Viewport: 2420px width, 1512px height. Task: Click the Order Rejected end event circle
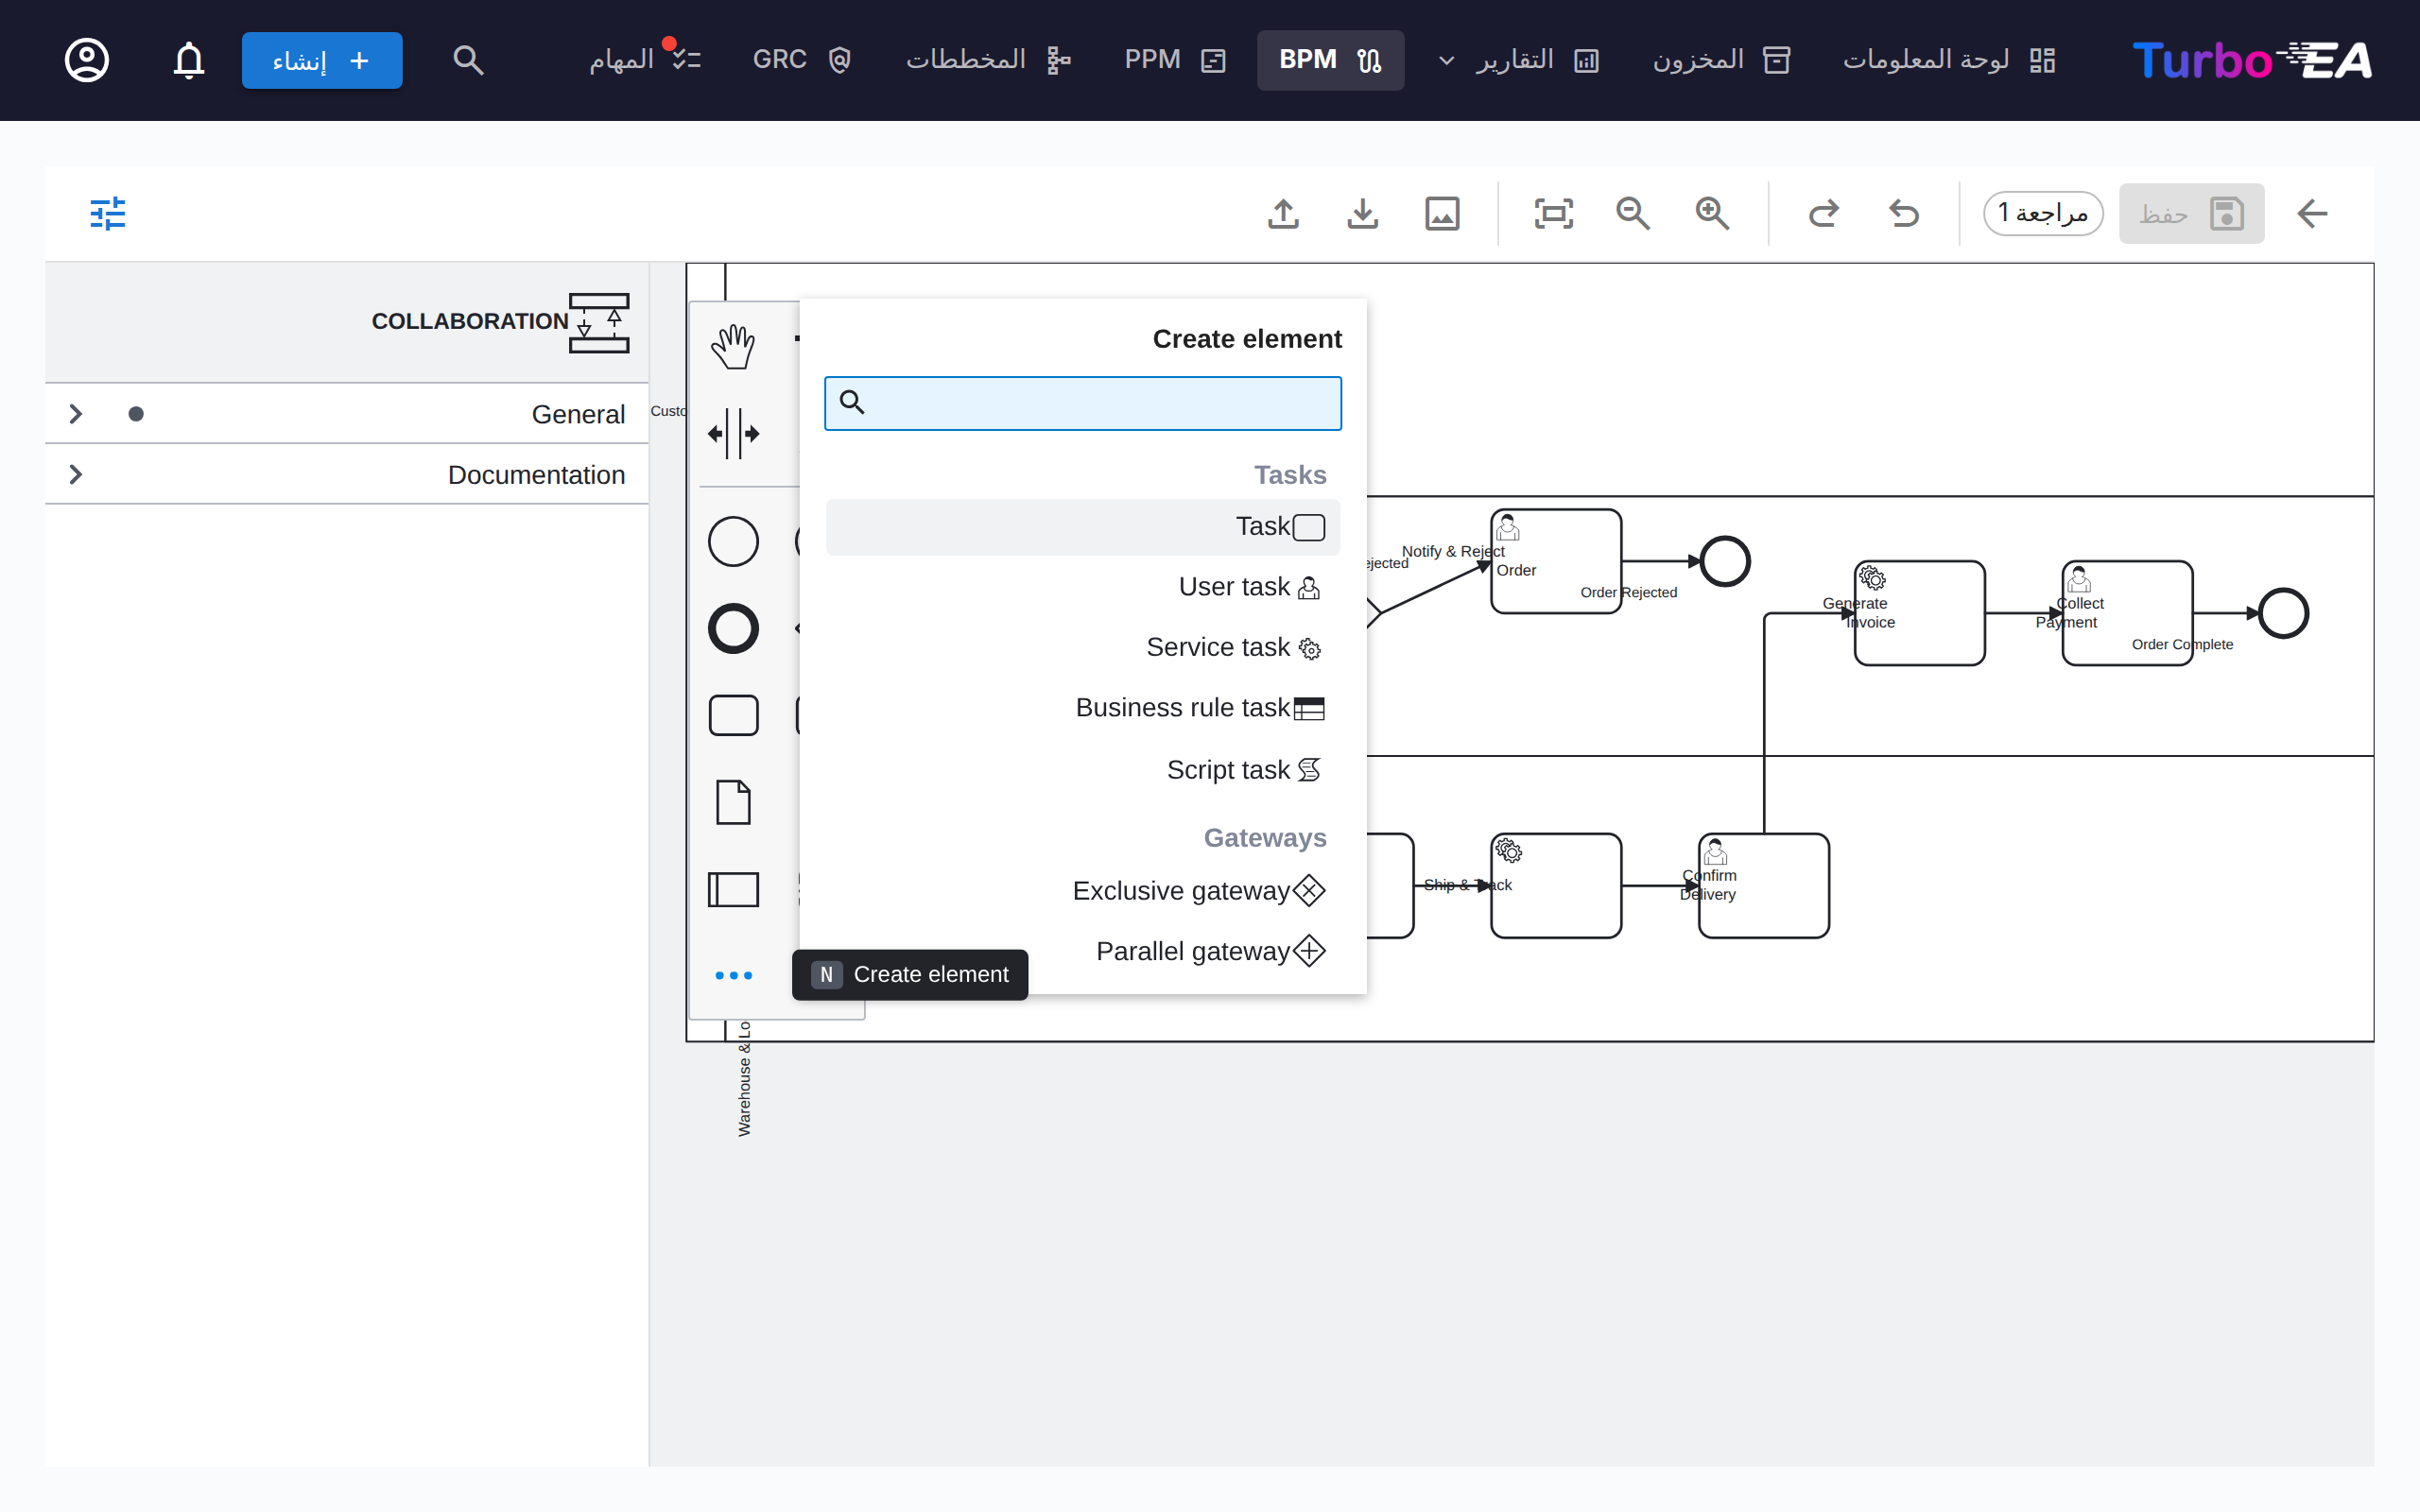(x=1725, y=562)
